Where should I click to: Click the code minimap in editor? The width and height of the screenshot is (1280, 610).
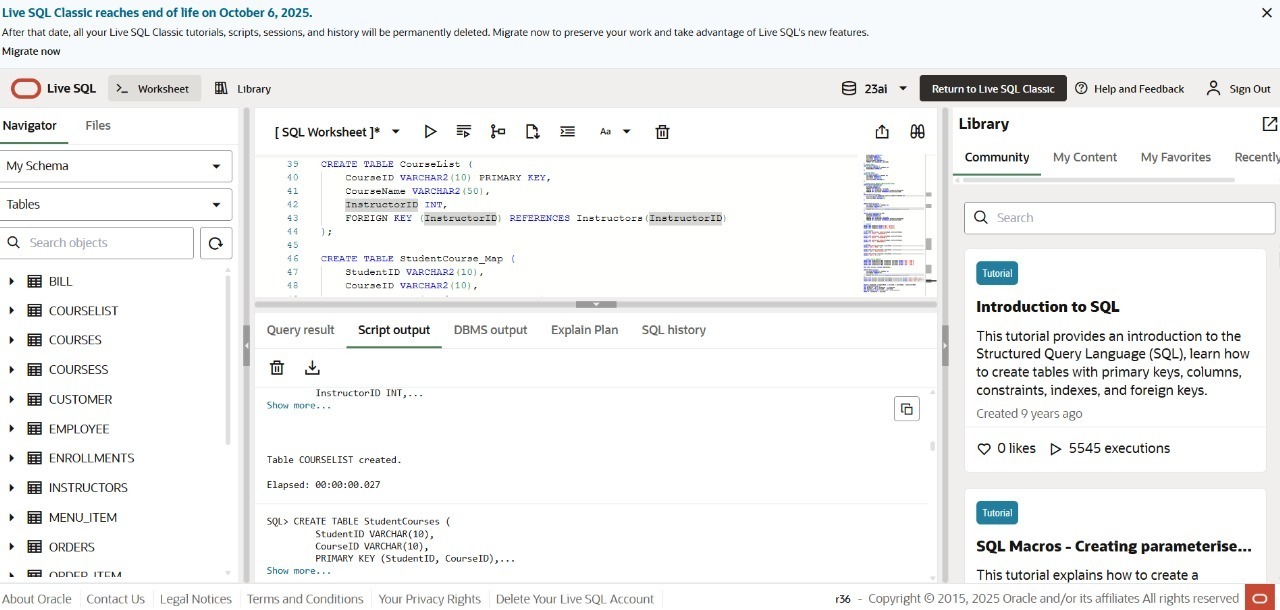tap(895, 225)
